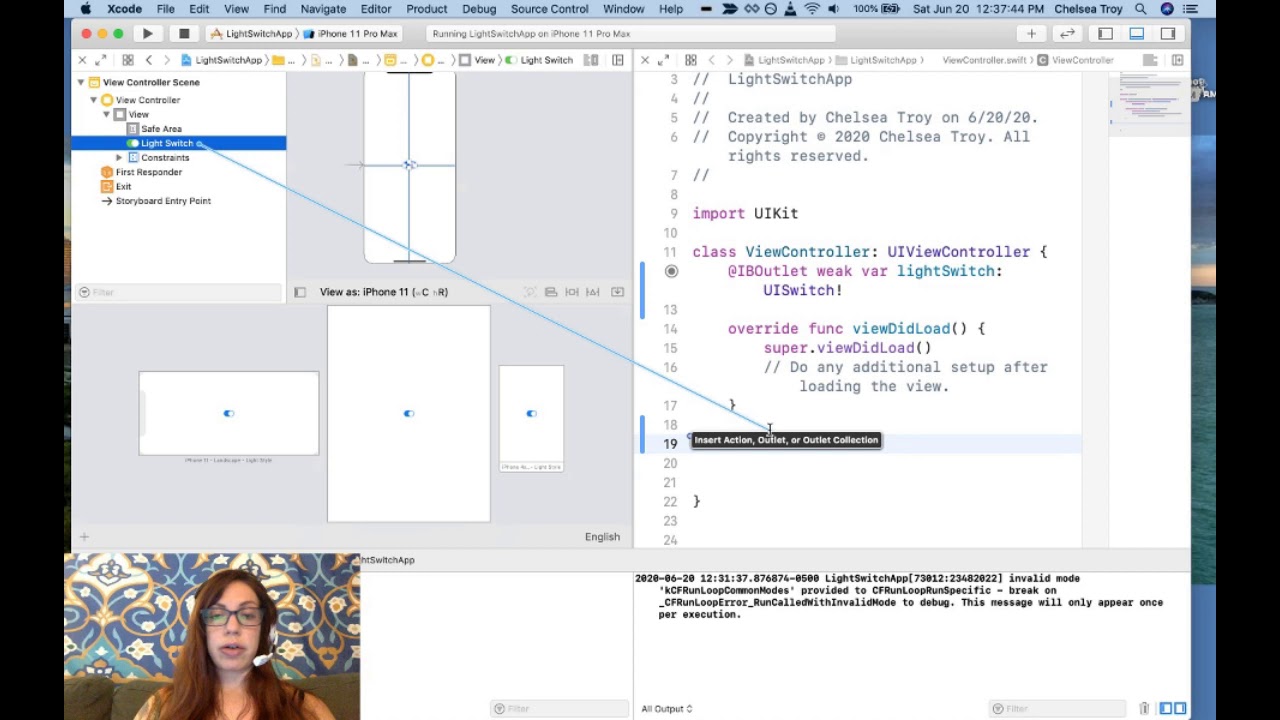Image resolution: width=1280 pixels, height=720 pixels.
Task: Expand the right editor pane to full size
Action: pos(662,60)
